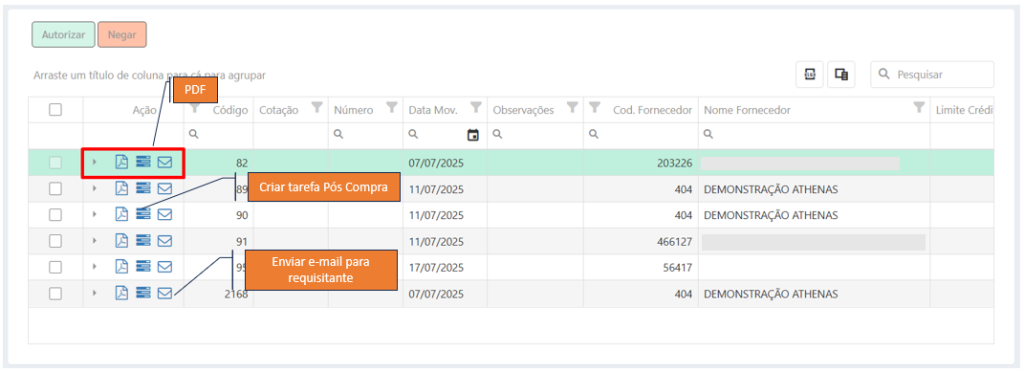Open calendar picker in Data Mov. filter
Screen dimensions: 1024x372
tap(473, 135)
